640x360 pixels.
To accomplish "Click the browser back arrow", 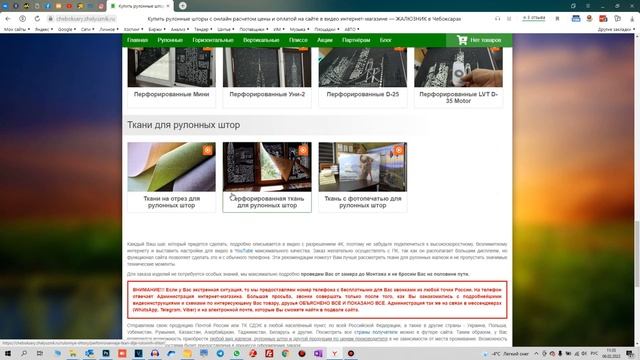I will (x=8, y=19).
